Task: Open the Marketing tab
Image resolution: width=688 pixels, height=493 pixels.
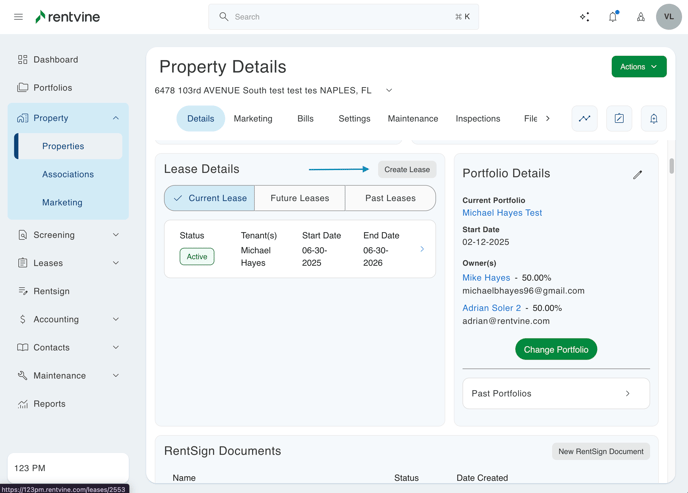Action: coord(253,119)
